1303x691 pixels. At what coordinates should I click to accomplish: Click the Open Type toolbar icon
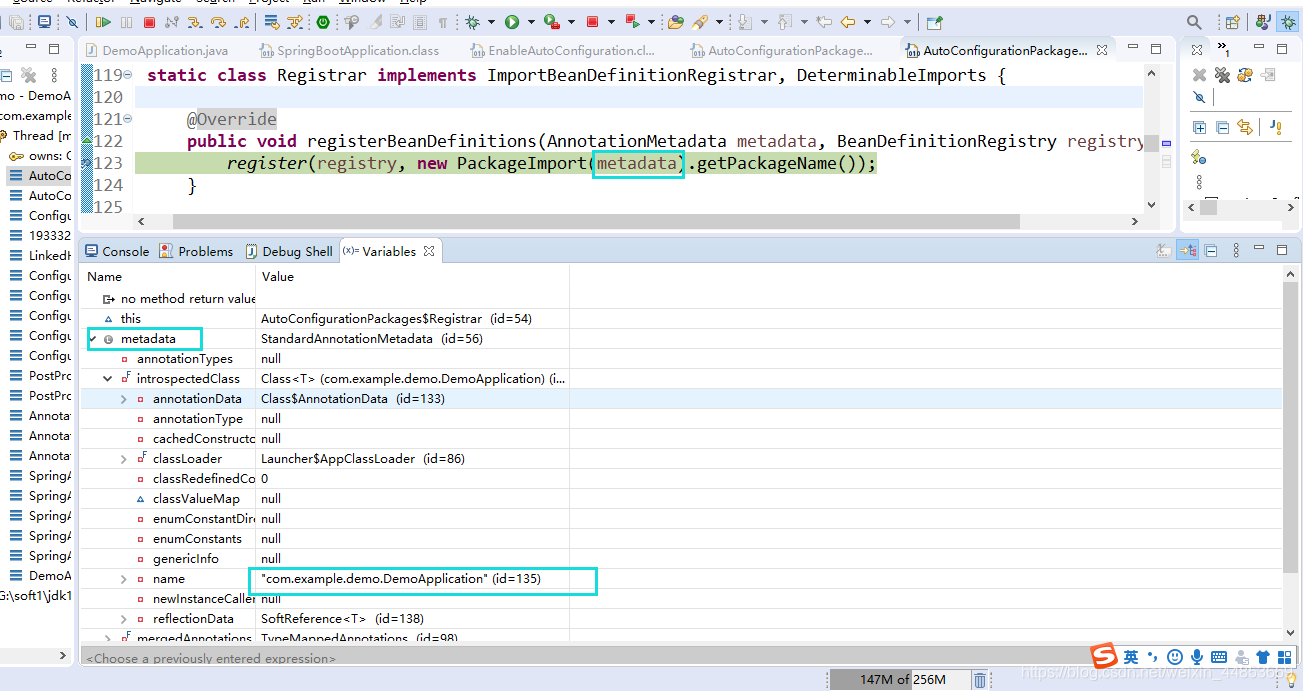coord(676,22)
